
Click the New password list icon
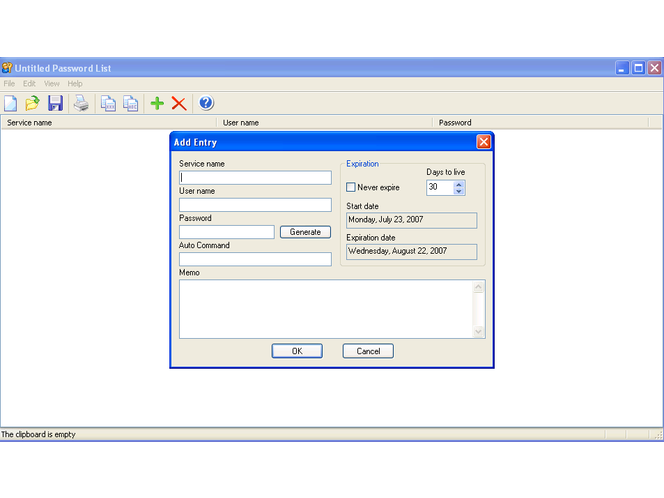coord(11,103)
